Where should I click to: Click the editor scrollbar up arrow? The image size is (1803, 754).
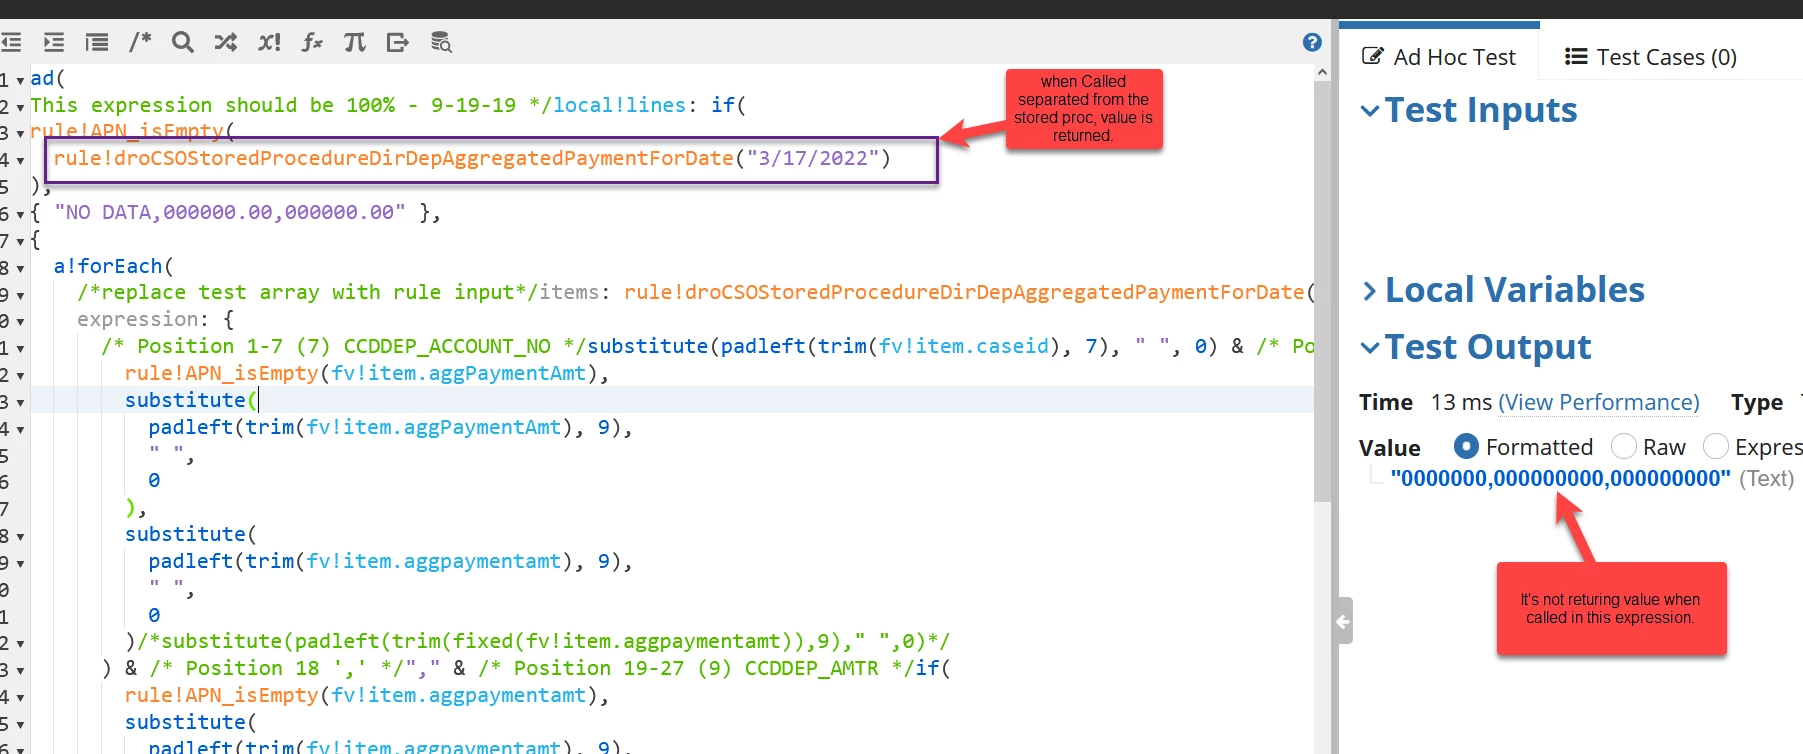[x=1322, y=72]
